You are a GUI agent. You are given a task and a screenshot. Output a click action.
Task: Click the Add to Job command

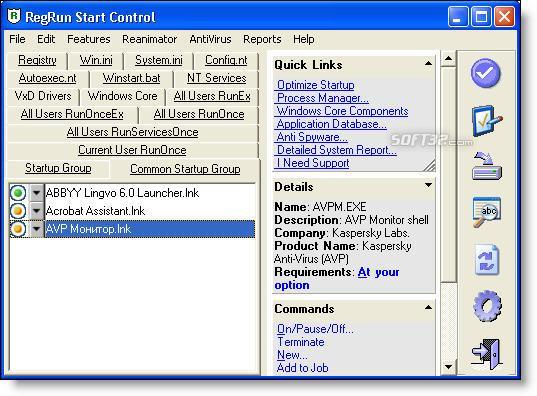pyautogui.click(x=302, y=368)
